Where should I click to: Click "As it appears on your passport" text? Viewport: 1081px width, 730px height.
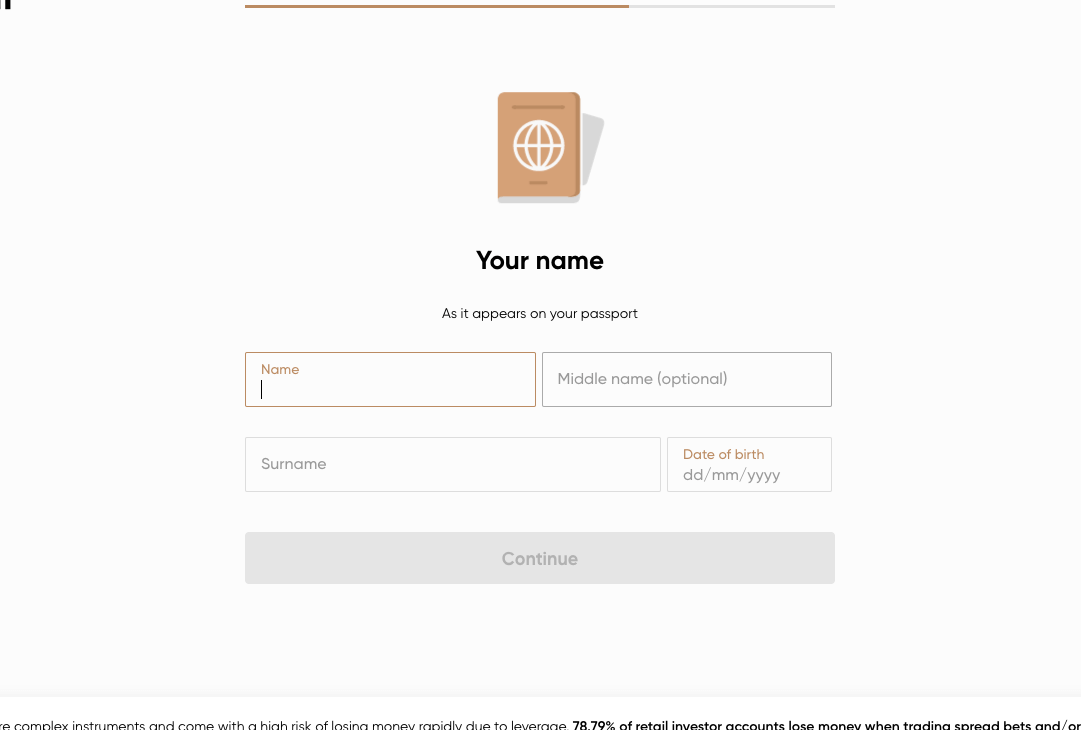(540, 314)
